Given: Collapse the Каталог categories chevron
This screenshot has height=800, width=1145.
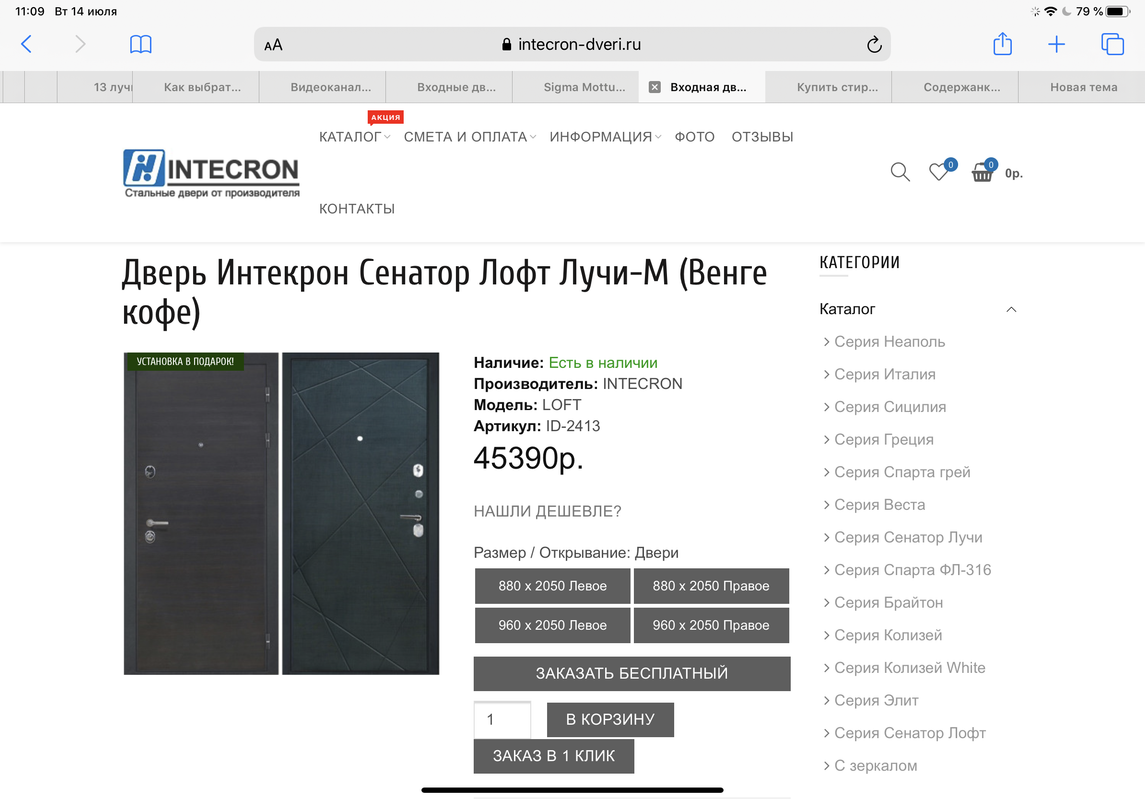Looking at the screenshot, I should [1011, 309].
